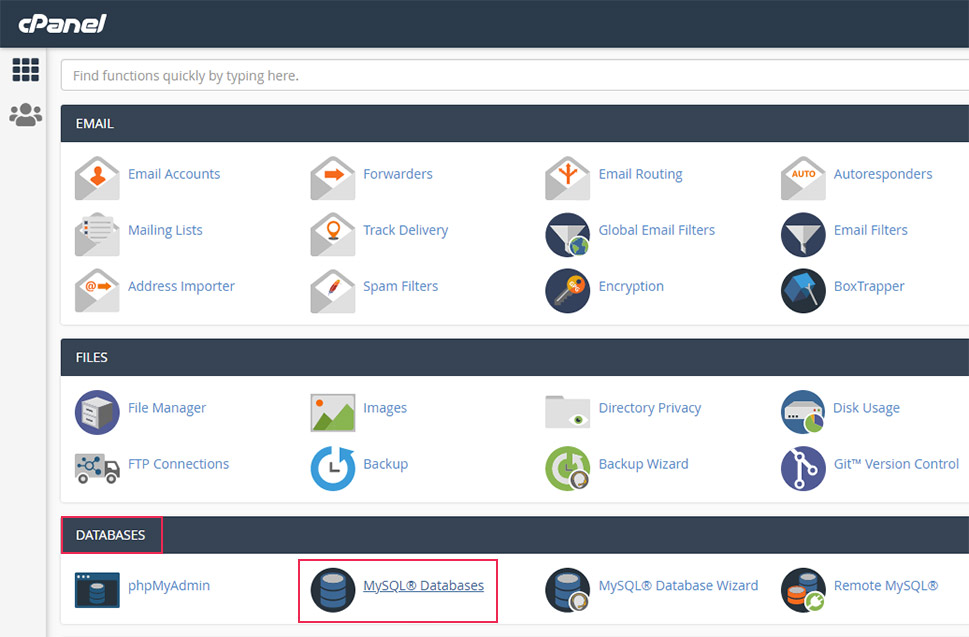969x637 pixels.
Task: Open the Remote MySQL link
Action: coord(886,586)
